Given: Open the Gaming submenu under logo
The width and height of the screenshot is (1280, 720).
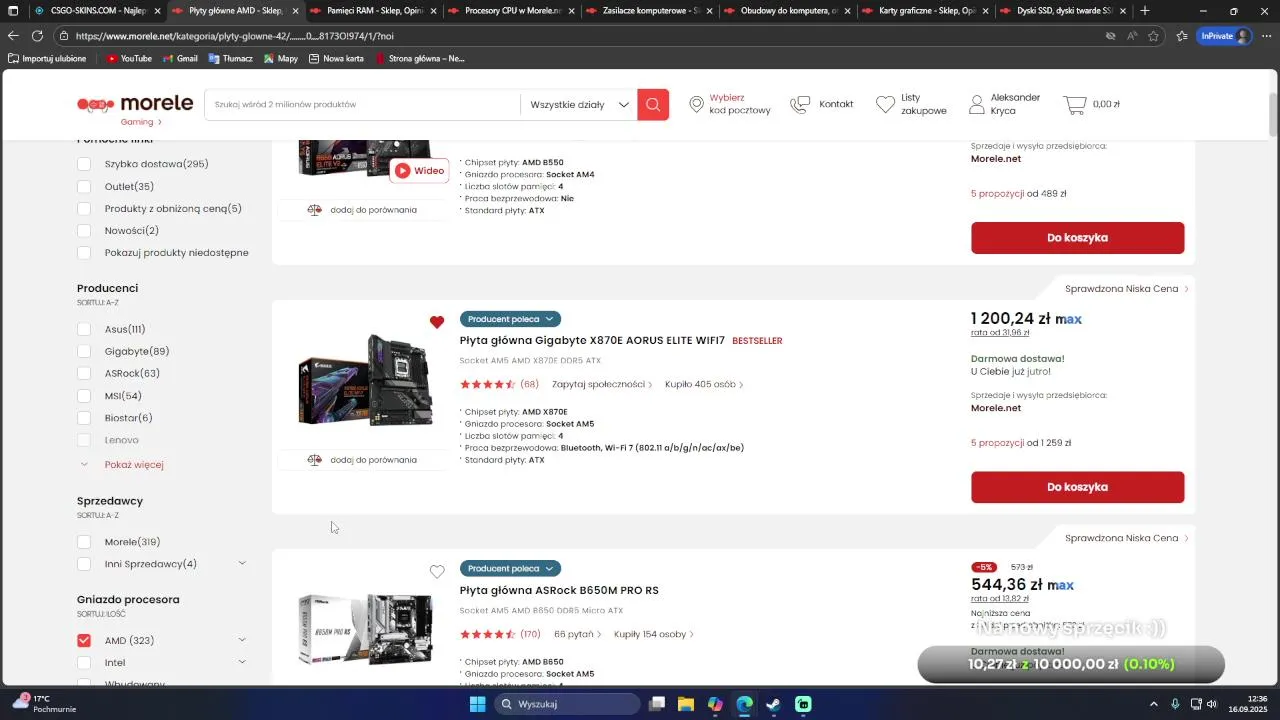Looking at the screenshot, I should 141,122.
